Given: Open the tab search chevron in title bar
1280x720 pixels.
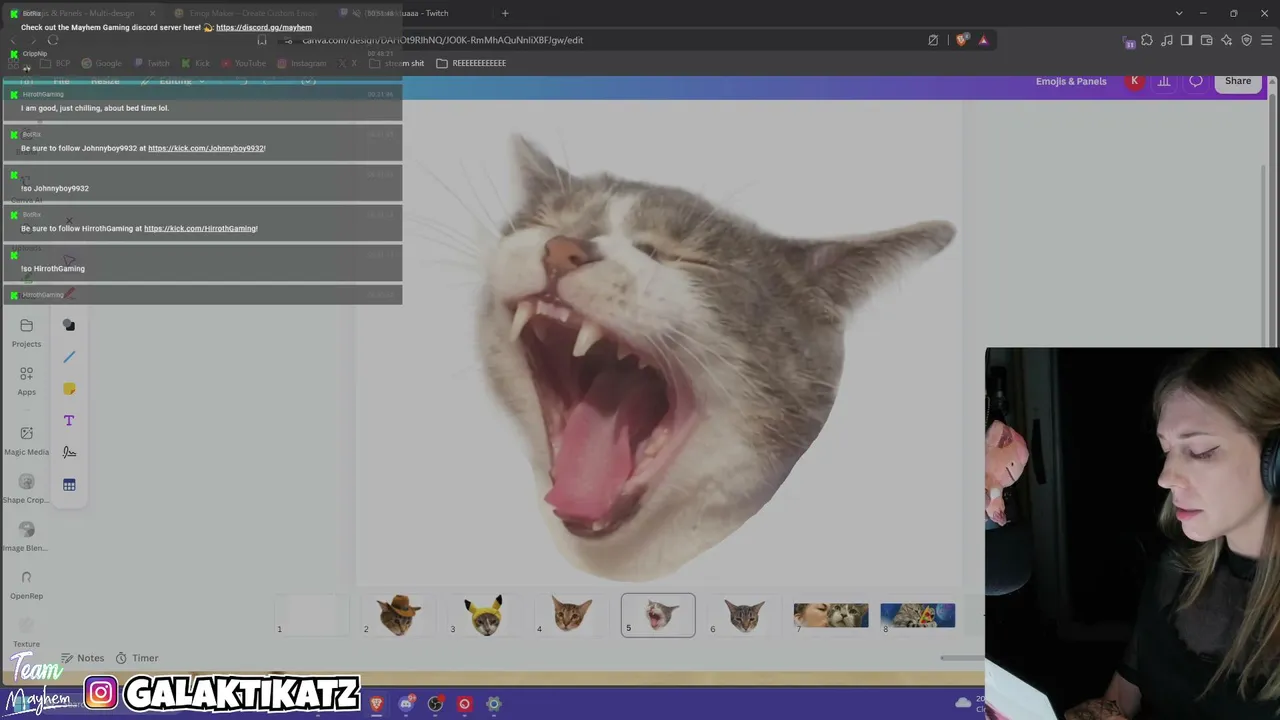Looking at the screenshot, I should point(1179,13).
